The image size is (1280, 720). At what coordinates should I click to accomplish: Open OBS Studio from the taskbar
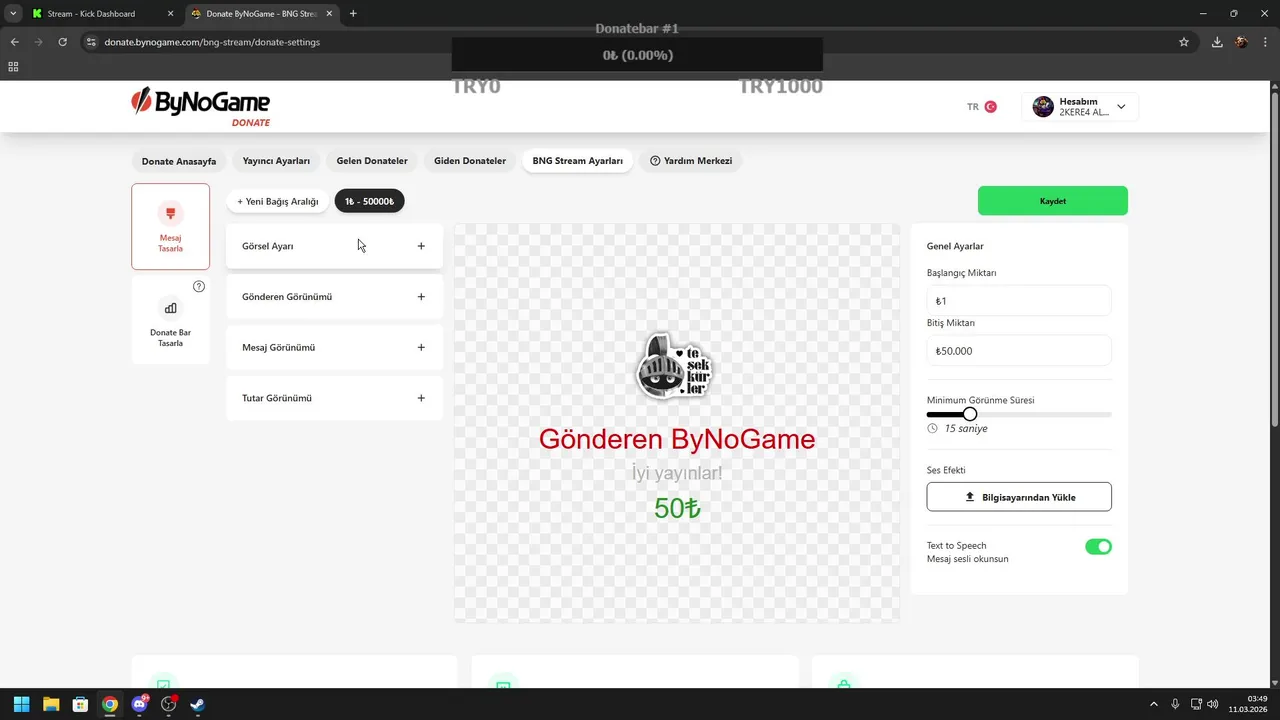pos(169,704)
